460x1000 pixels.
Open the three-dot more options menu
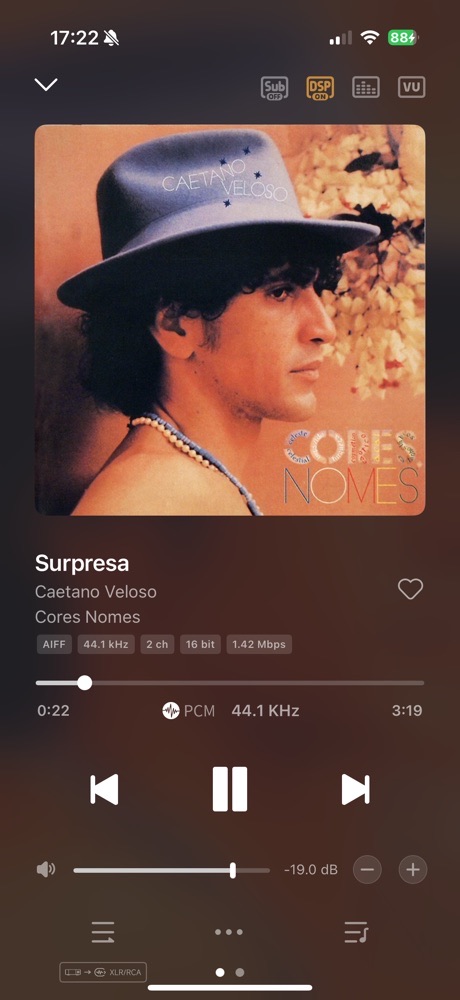[228, 932]
